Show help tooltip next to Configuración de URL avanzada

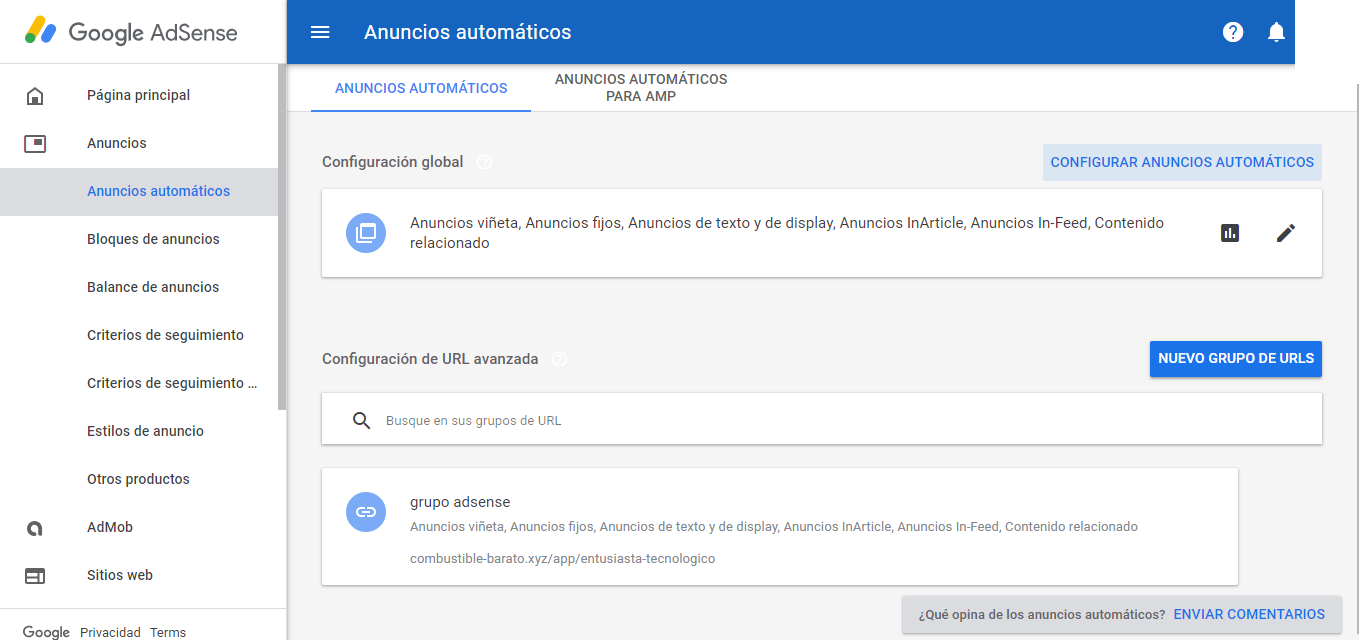pos(560,359)
